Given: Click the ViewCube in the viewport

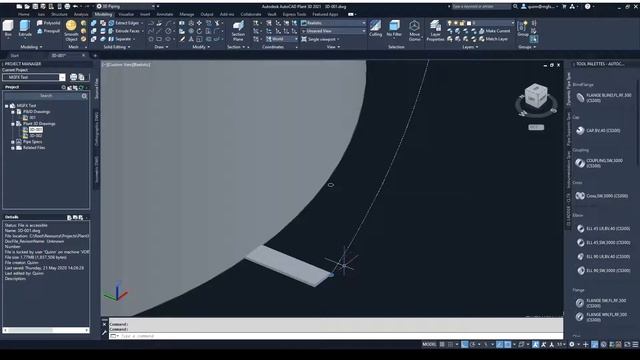Looking at the screenshot, I should pyautogui.click(x=536, y=96).
